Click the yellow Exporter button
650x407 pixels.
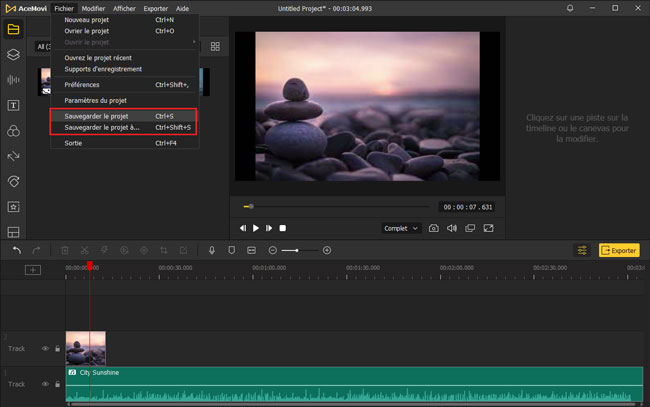618,250
